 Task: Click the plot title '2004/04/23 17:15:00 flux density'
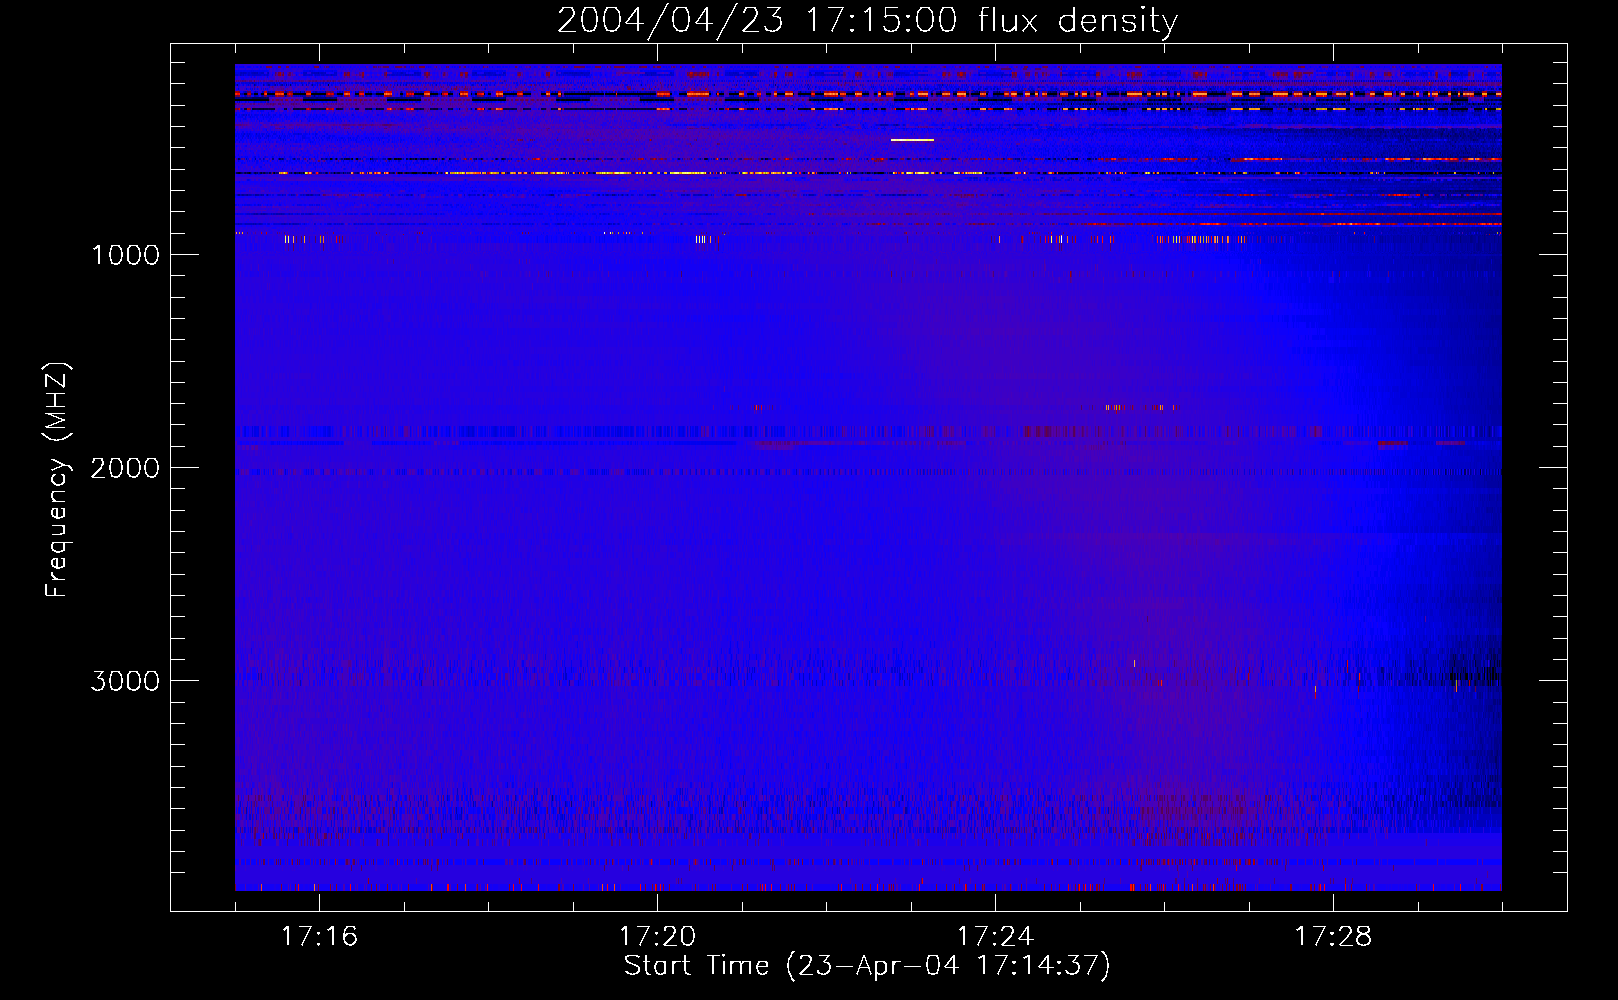point(867,20)
